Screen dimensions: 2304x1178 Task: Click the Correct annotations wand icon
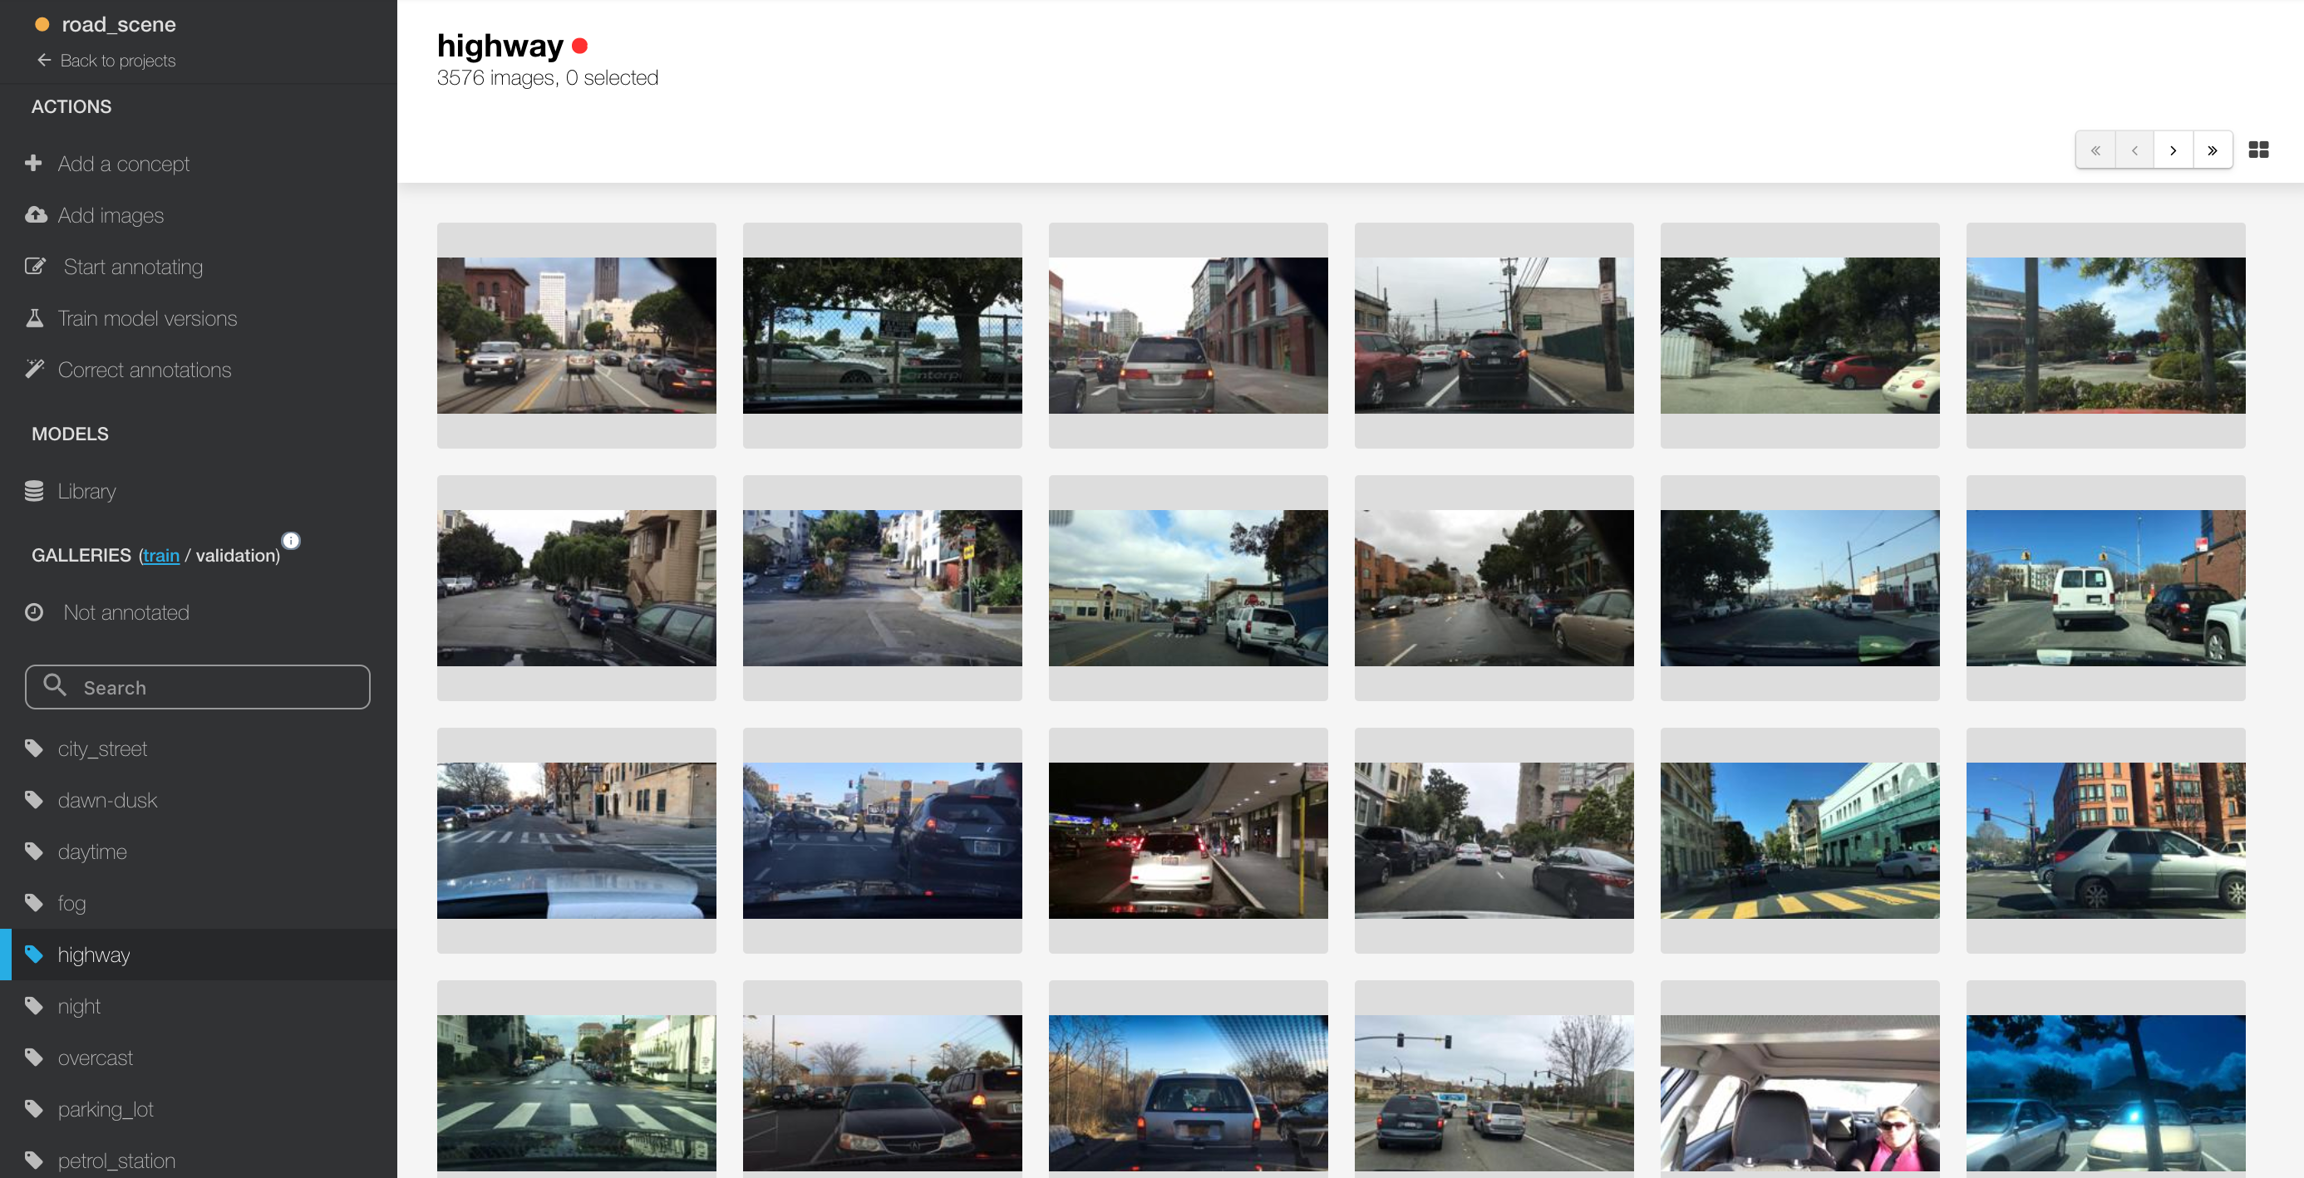coord(35,369)
